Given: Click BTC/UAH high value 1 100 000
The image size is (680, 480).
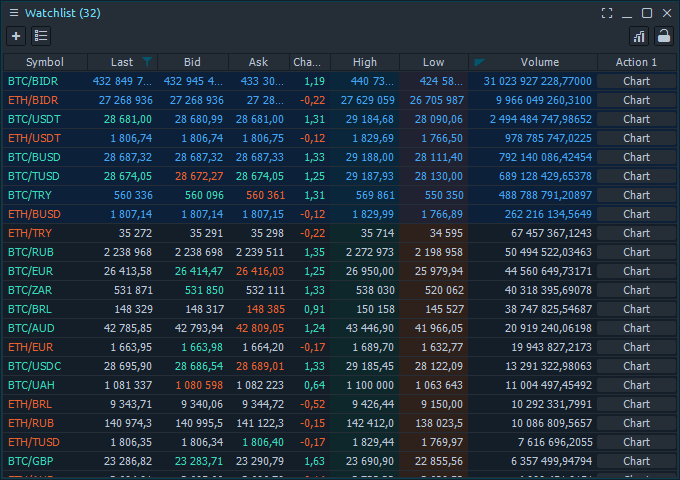Looking at the screenshot, I should 370,385.
